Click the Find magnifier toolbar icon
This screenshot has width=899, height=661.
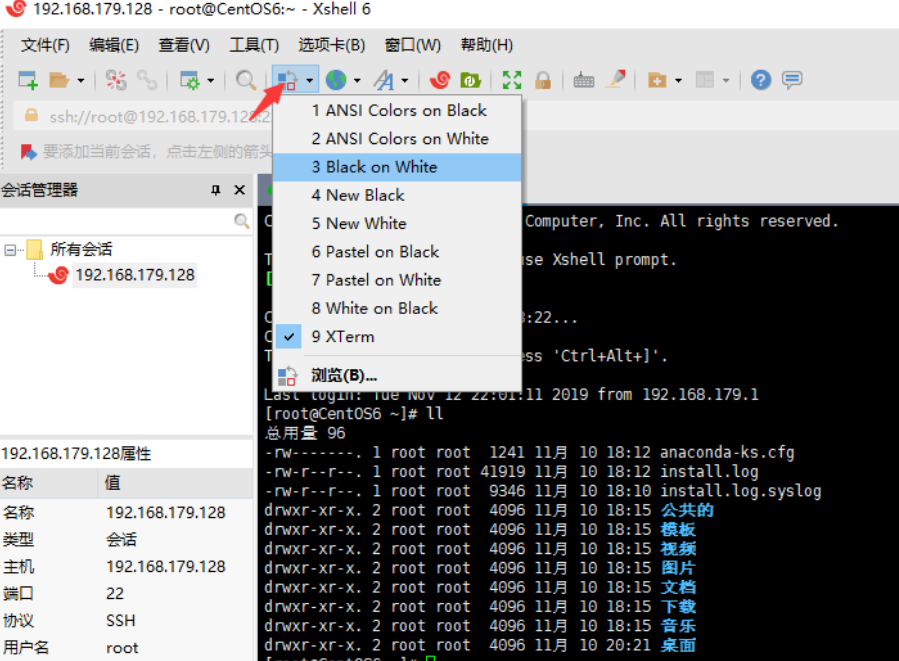point(246,80)
